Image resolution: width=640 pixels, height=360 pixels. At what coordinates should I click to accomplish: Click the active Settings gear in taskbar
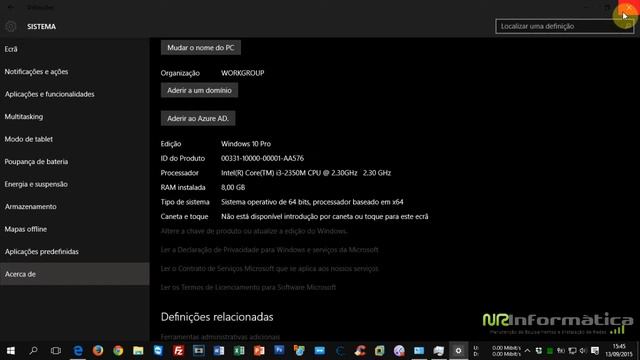(x=458, y=351)
